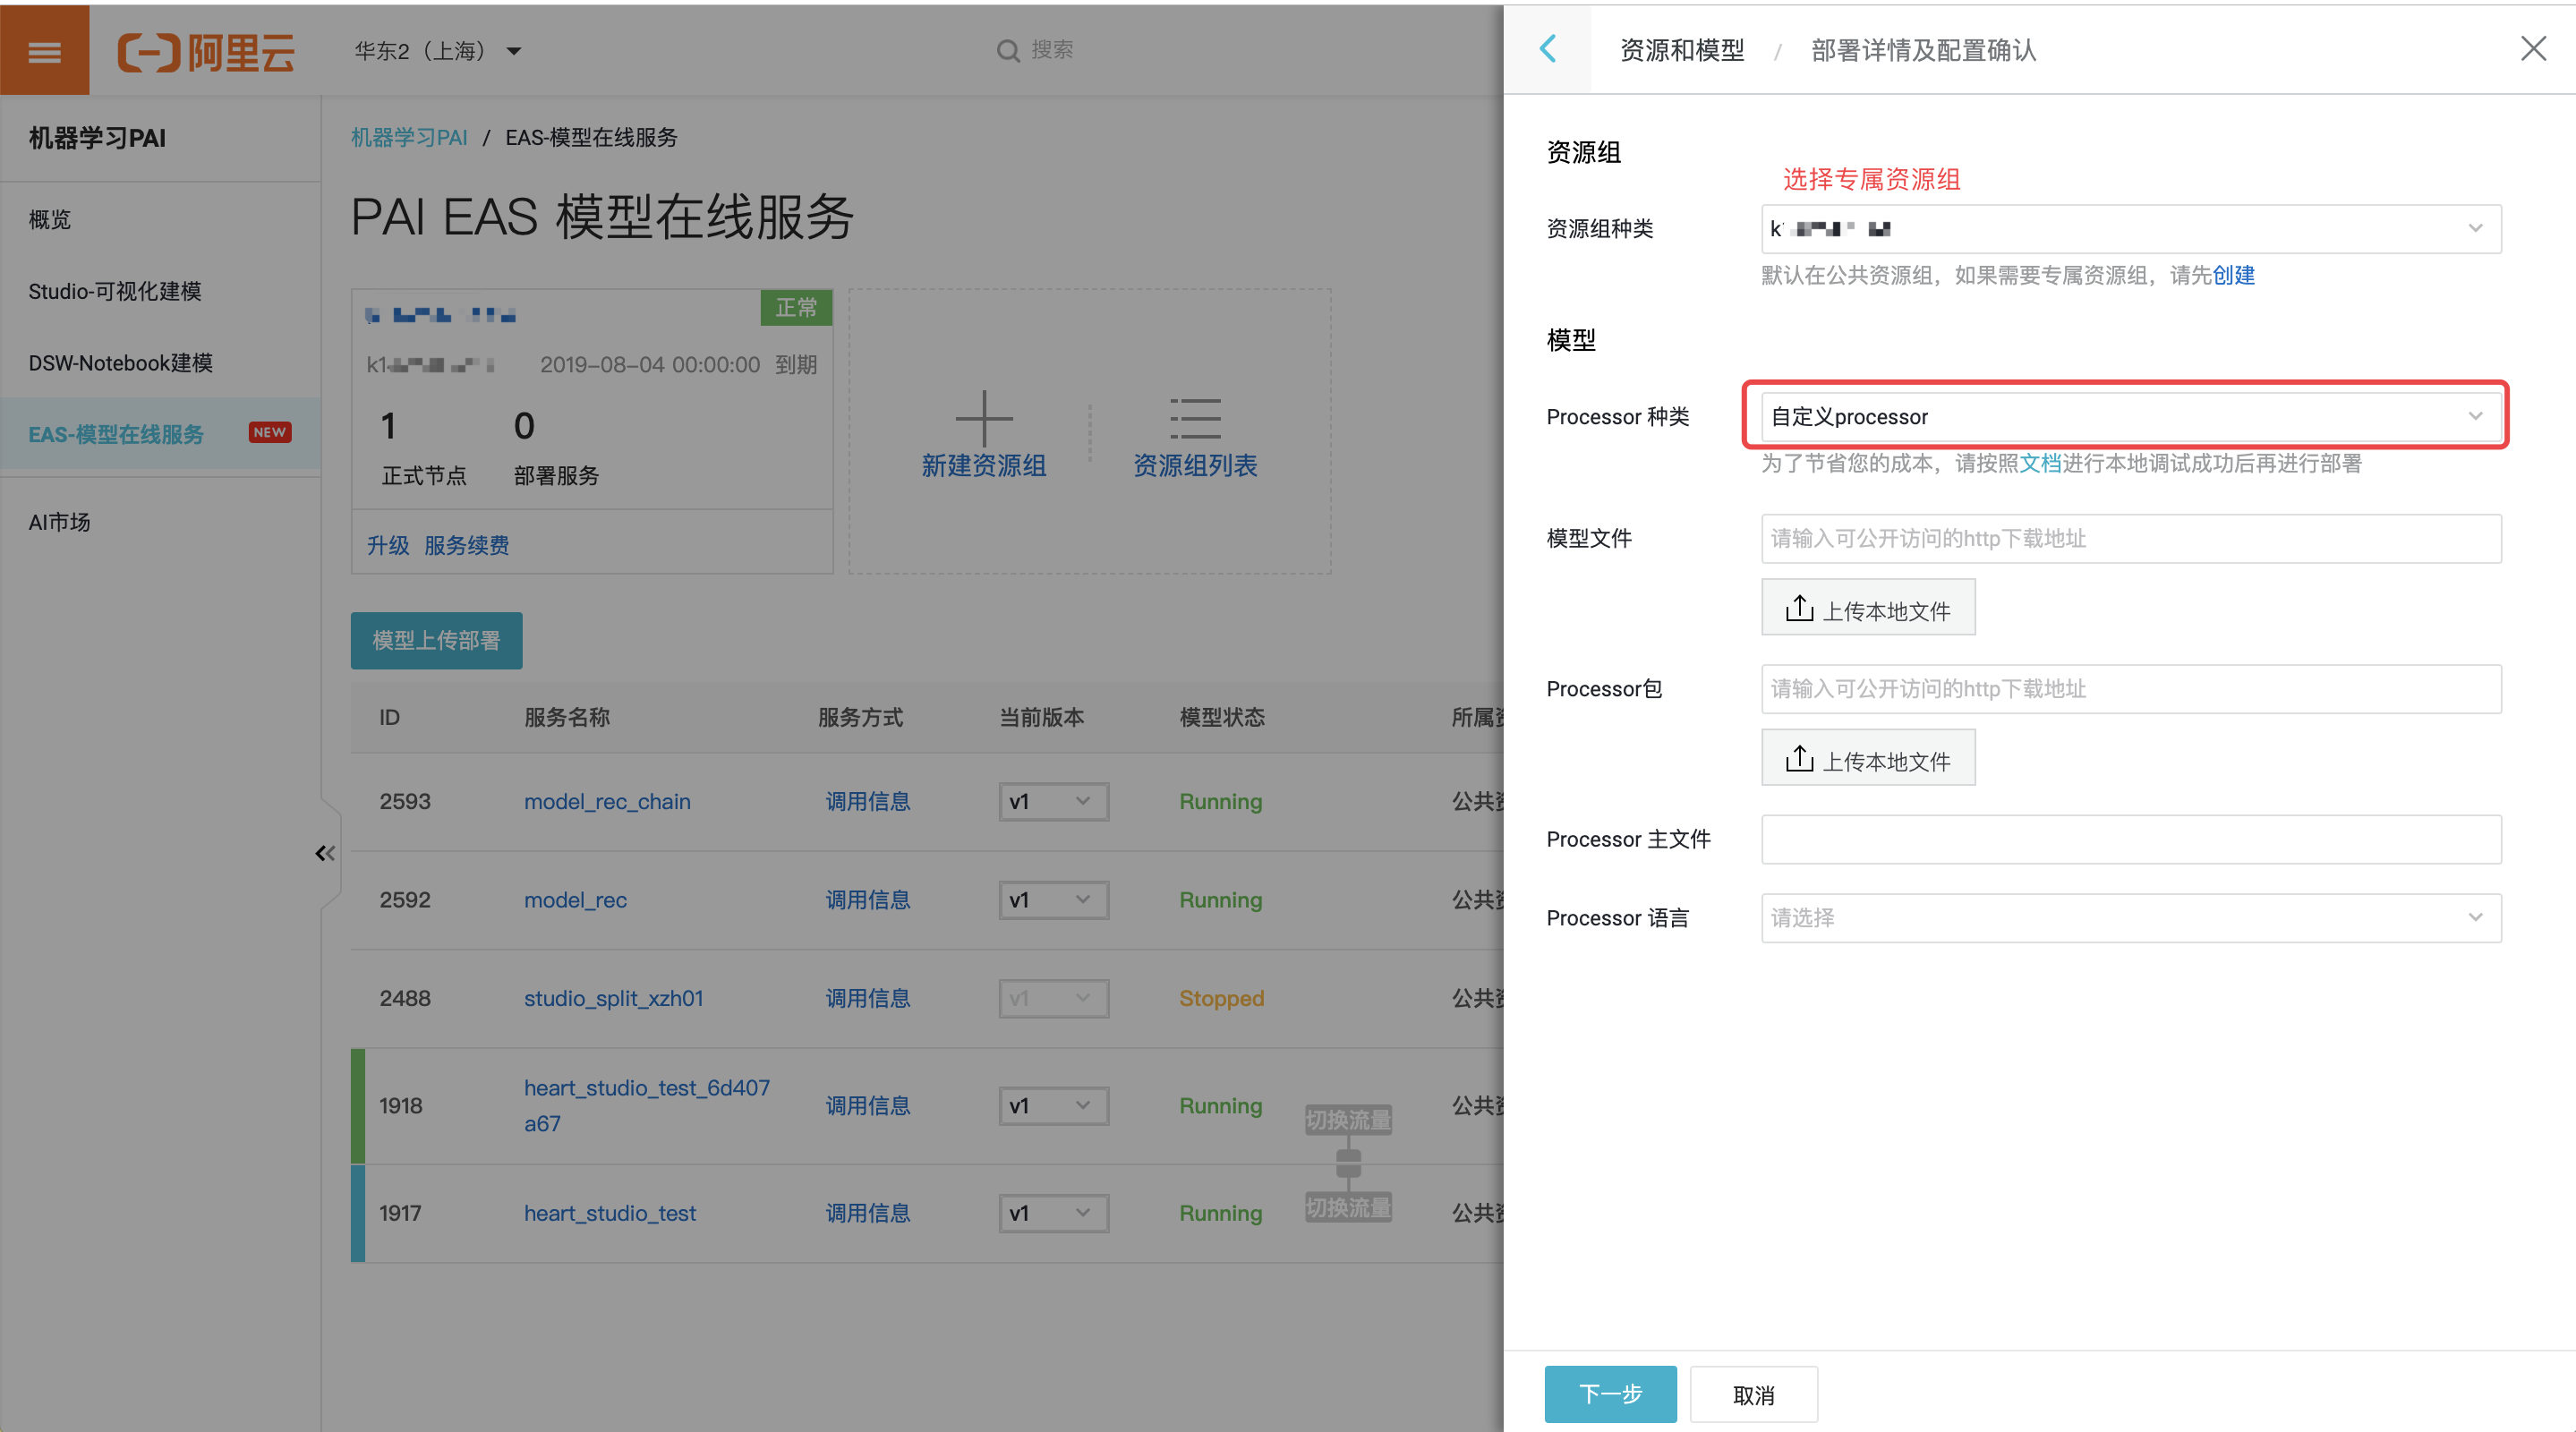Open the region selector 华东2 (上海)
This screenshot has width=2576, height=1432.
point(438,50)
